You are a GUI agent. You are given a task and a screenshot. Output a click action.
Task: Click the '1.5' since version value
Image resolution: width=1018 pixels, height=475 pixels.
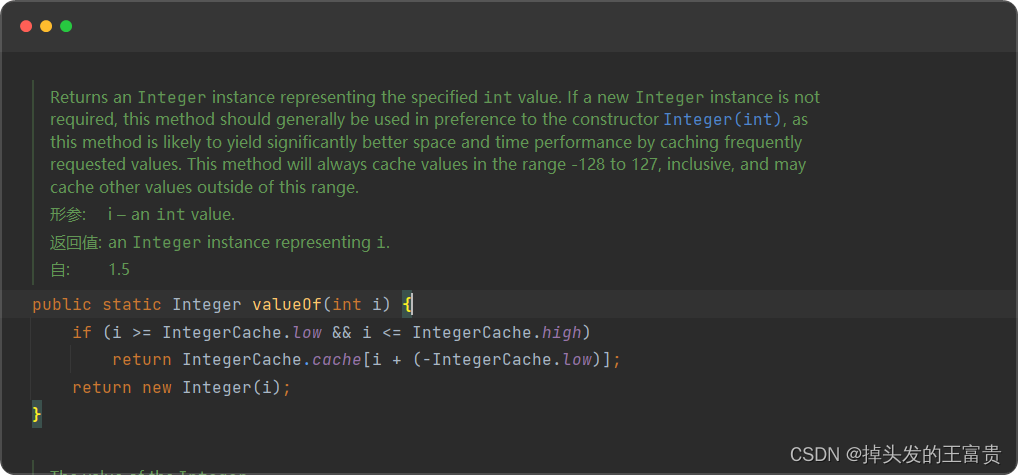point(119,269)
